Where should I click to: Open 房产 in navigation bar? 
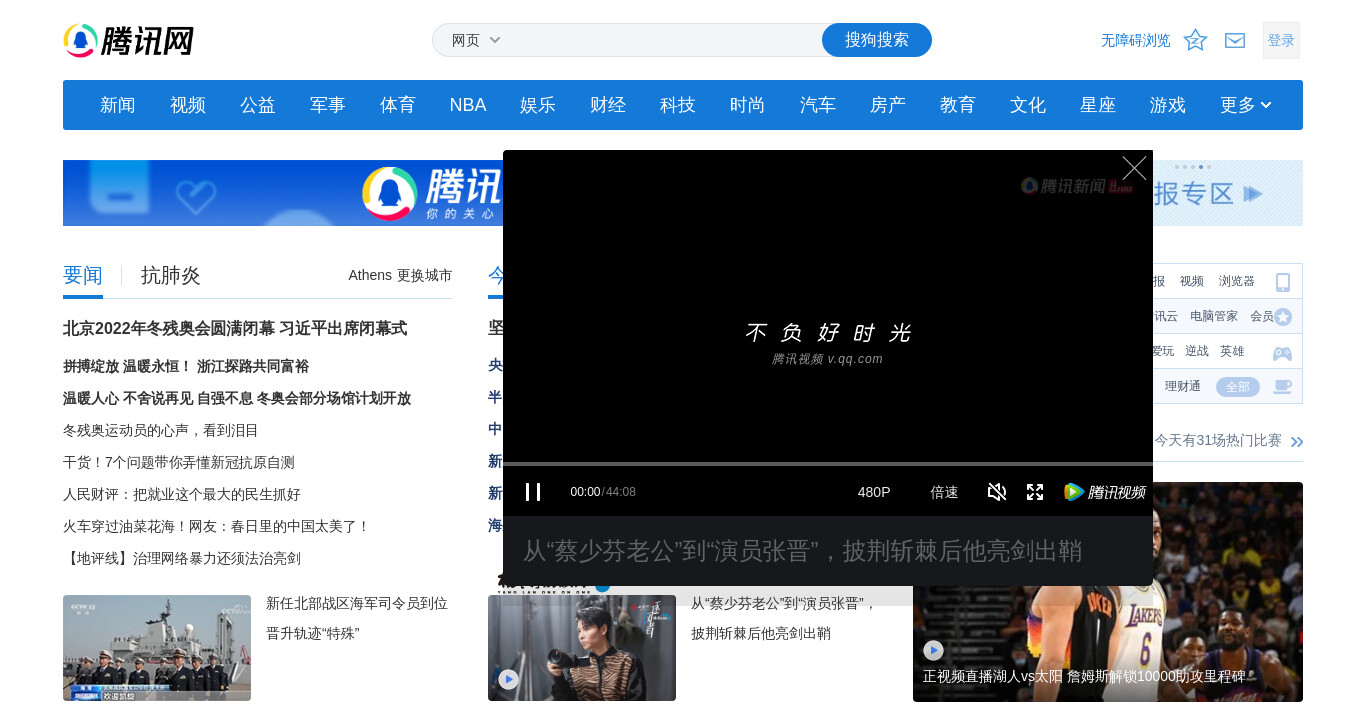click(x=888, y=105)
